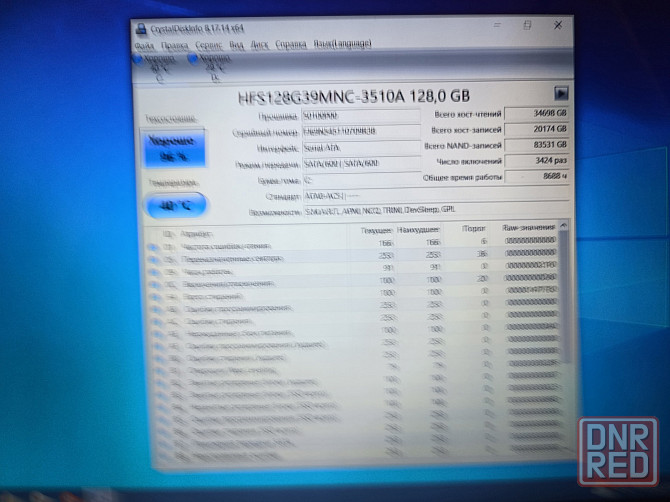The width and height of the screenshot is (670, 502).
Task: Open the Файл menu
Action: 144,46
